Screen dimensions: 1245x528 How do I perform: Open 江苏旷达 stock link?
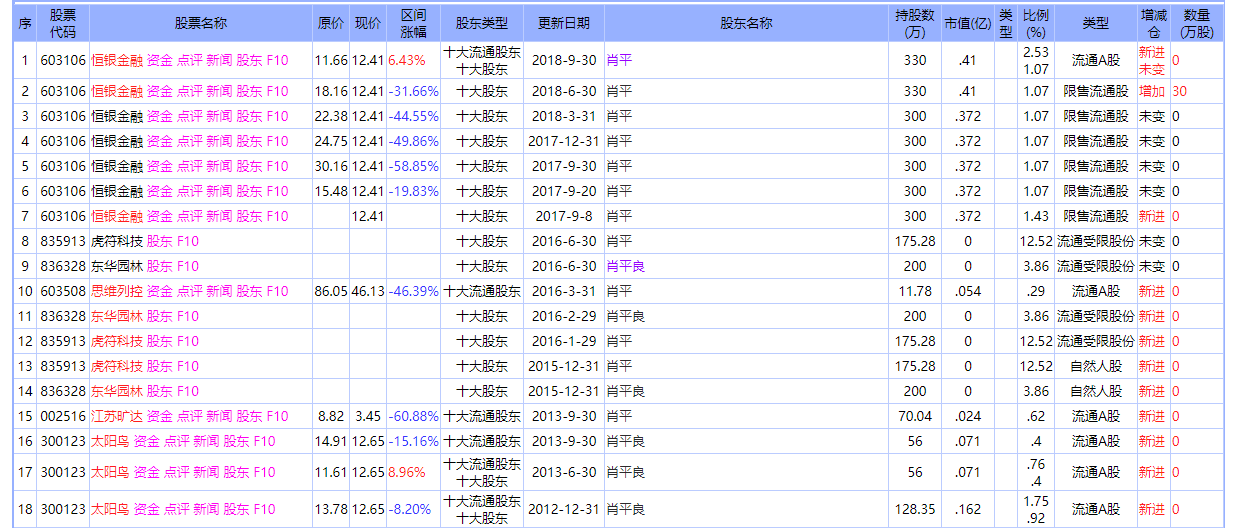click(x=117, y=416)
